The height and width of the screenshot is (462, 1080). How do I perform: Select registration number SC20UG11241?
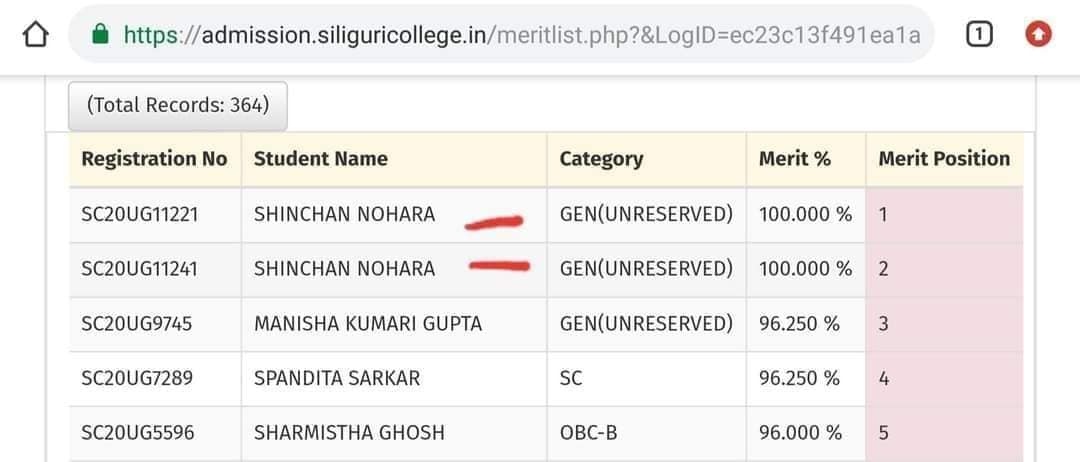(140, 269)
